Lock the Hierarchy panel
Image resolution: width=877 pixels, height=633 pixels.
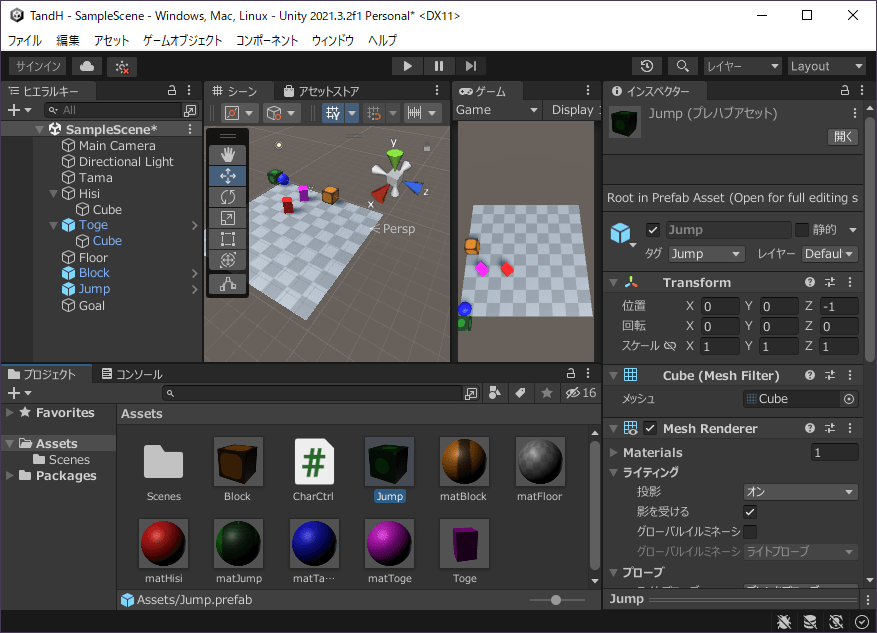172,91
